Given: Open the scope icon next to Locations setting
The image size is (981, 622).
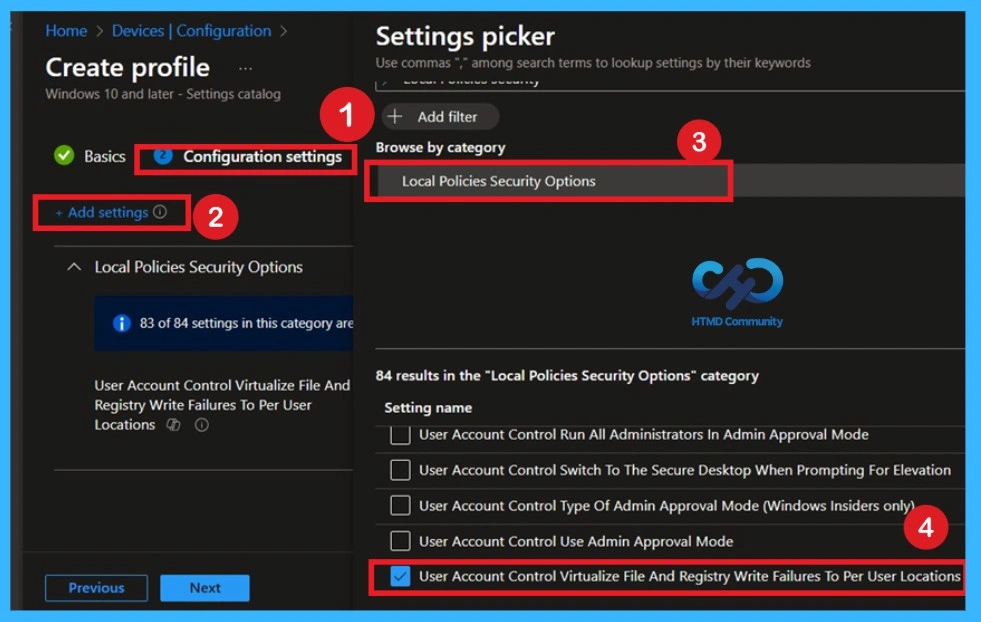Looking at the screenshot, I should pyautogui.click(x=172, y=425).
